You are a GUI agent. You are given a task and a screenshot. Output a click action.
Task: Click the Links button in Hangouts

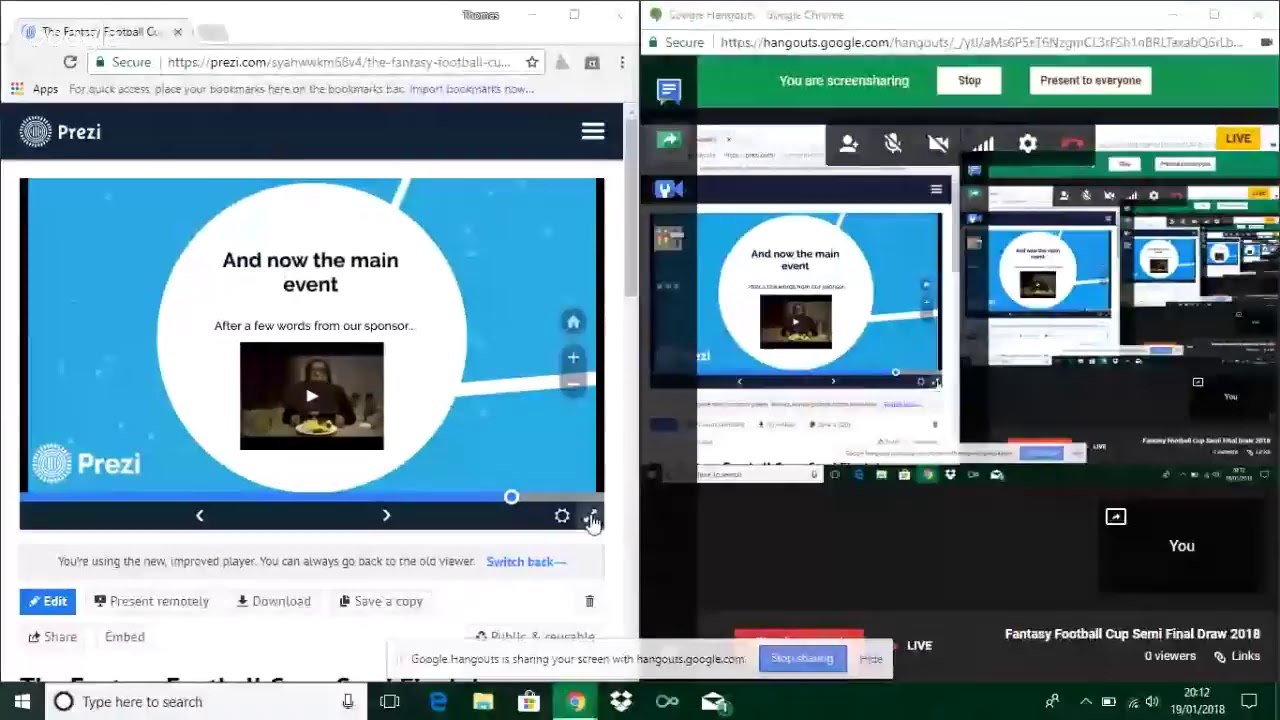pyautogui.click(x=1237, y=656)
